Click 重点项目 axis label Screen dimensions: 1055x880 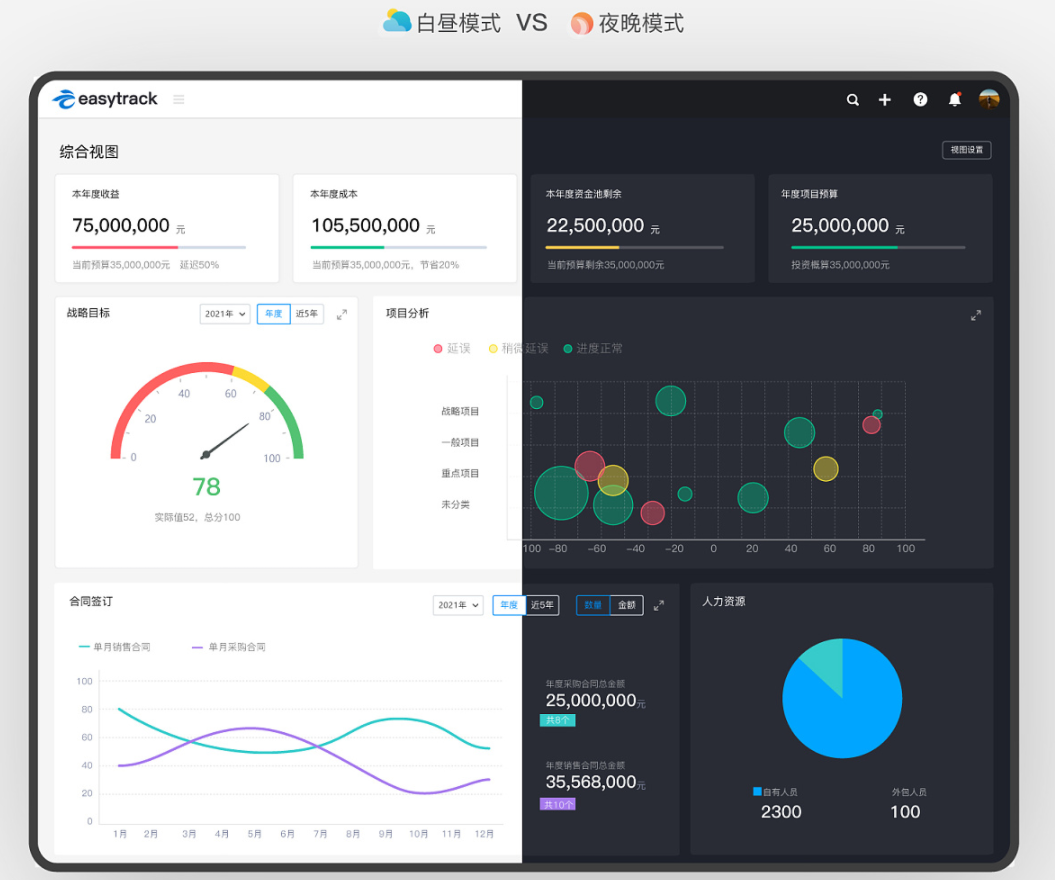[460, 474]
